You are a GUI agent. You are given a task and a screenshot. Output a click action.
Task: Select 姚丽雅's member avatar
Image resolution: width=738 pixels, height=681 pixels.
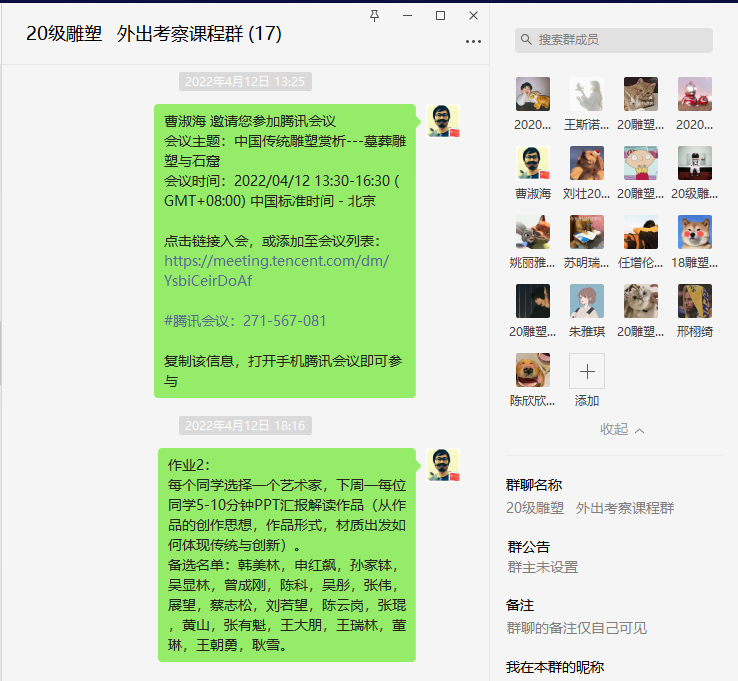point(533,232)
